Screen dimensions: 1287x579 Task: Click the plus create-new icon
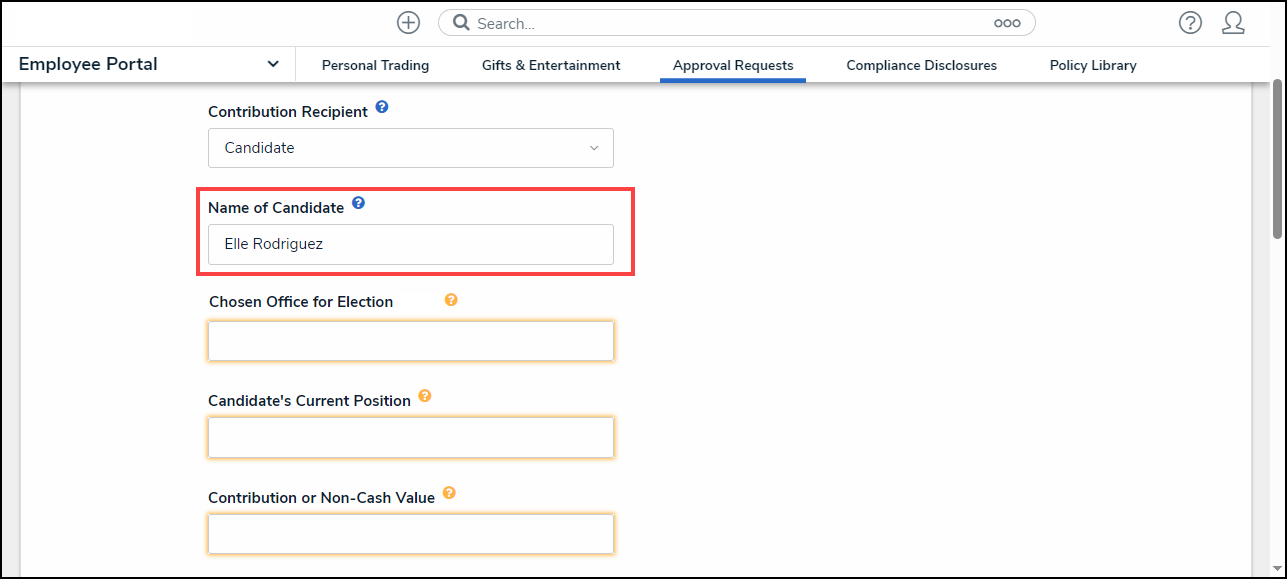tap(408, 23)
